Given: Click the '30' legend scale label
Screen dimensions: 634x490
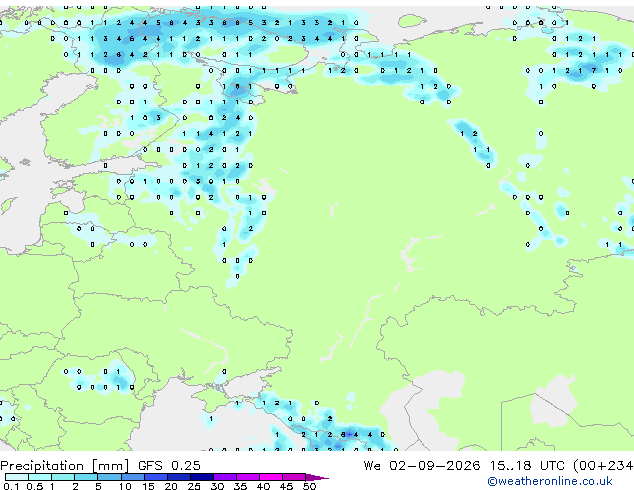Looking at the screenshot, I should (x=217, y=486).
